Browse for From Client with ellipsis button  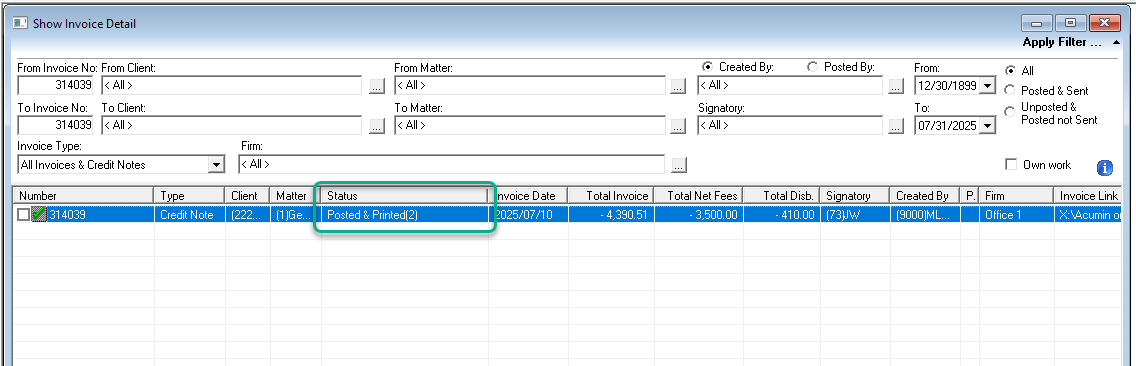pos(377,86)
